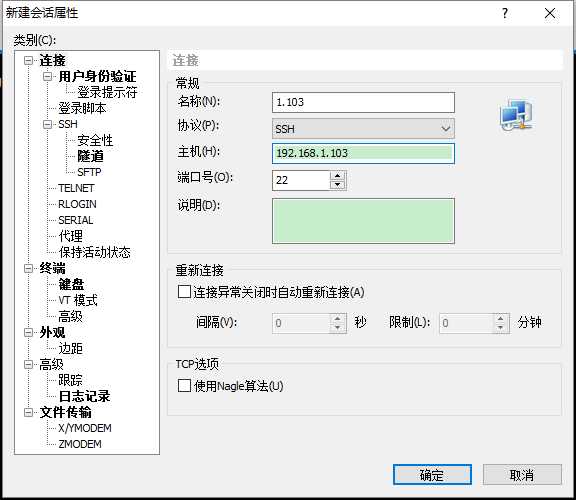Click the 主机 address field
576x500 pixels.
tap(363, 153)
